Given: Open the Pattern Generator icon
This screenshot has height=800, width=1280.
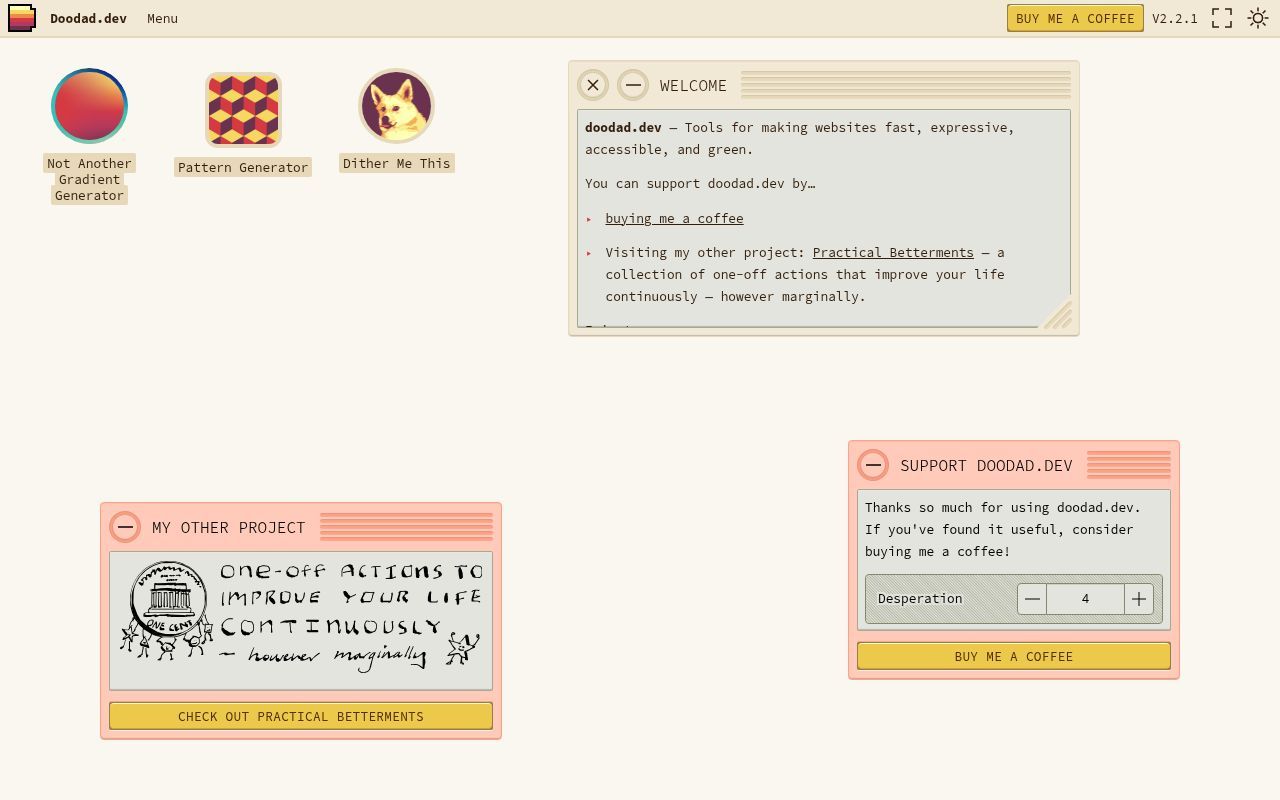Looking at the screenshot, I should click(x=243, y=110).
